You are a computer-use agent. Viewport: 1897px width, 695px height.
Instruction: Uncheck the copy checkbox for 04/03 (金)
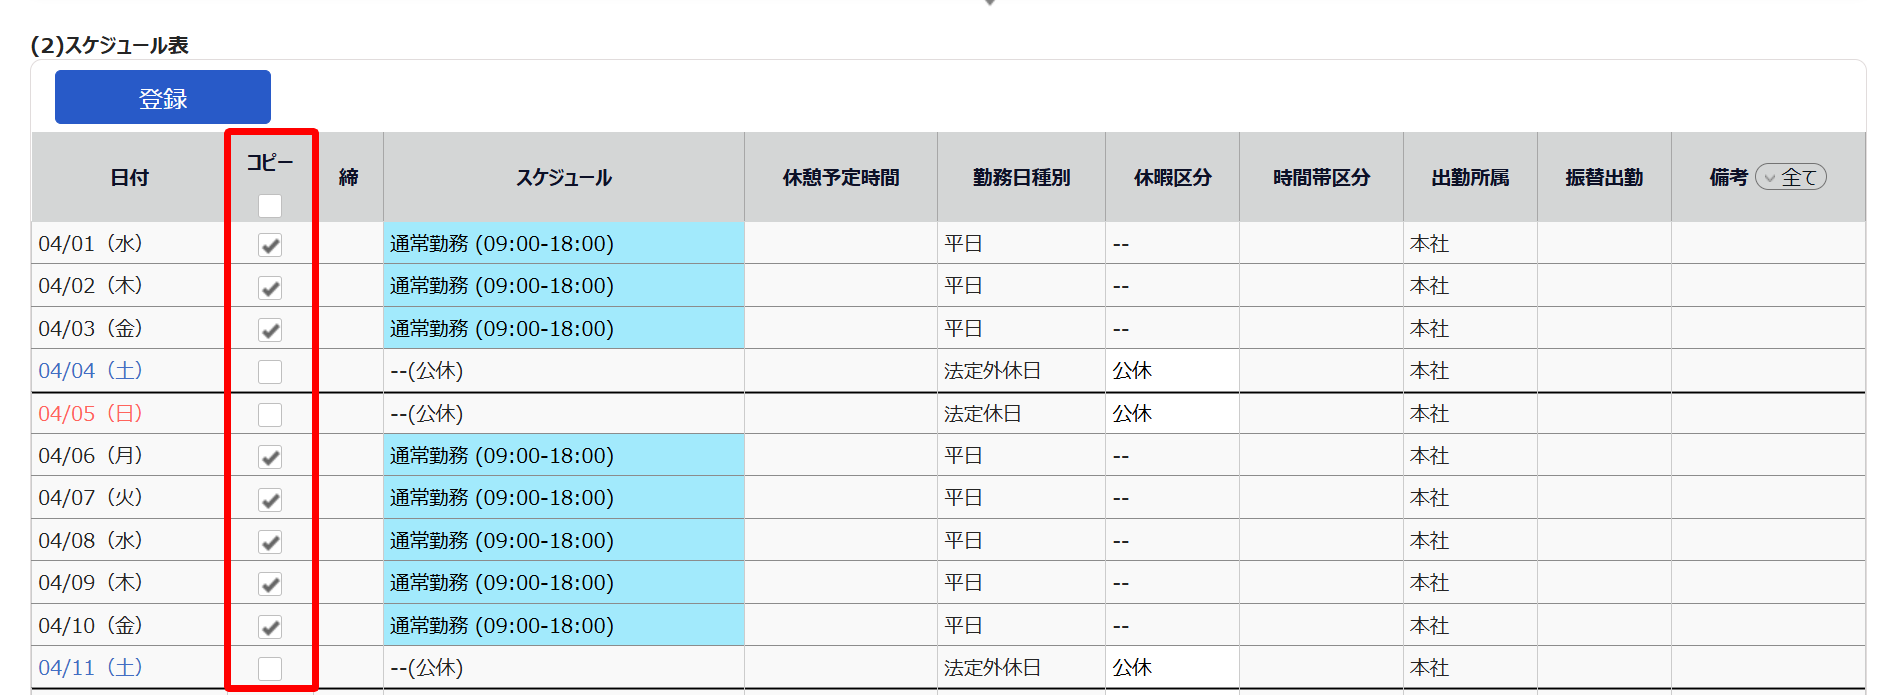pyautogui.click(x=270, y=330)
